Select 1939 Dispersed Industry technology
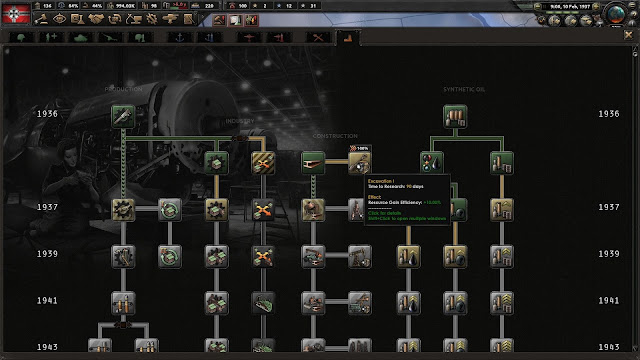Viewport: 640px width, 360px height. 263,256
